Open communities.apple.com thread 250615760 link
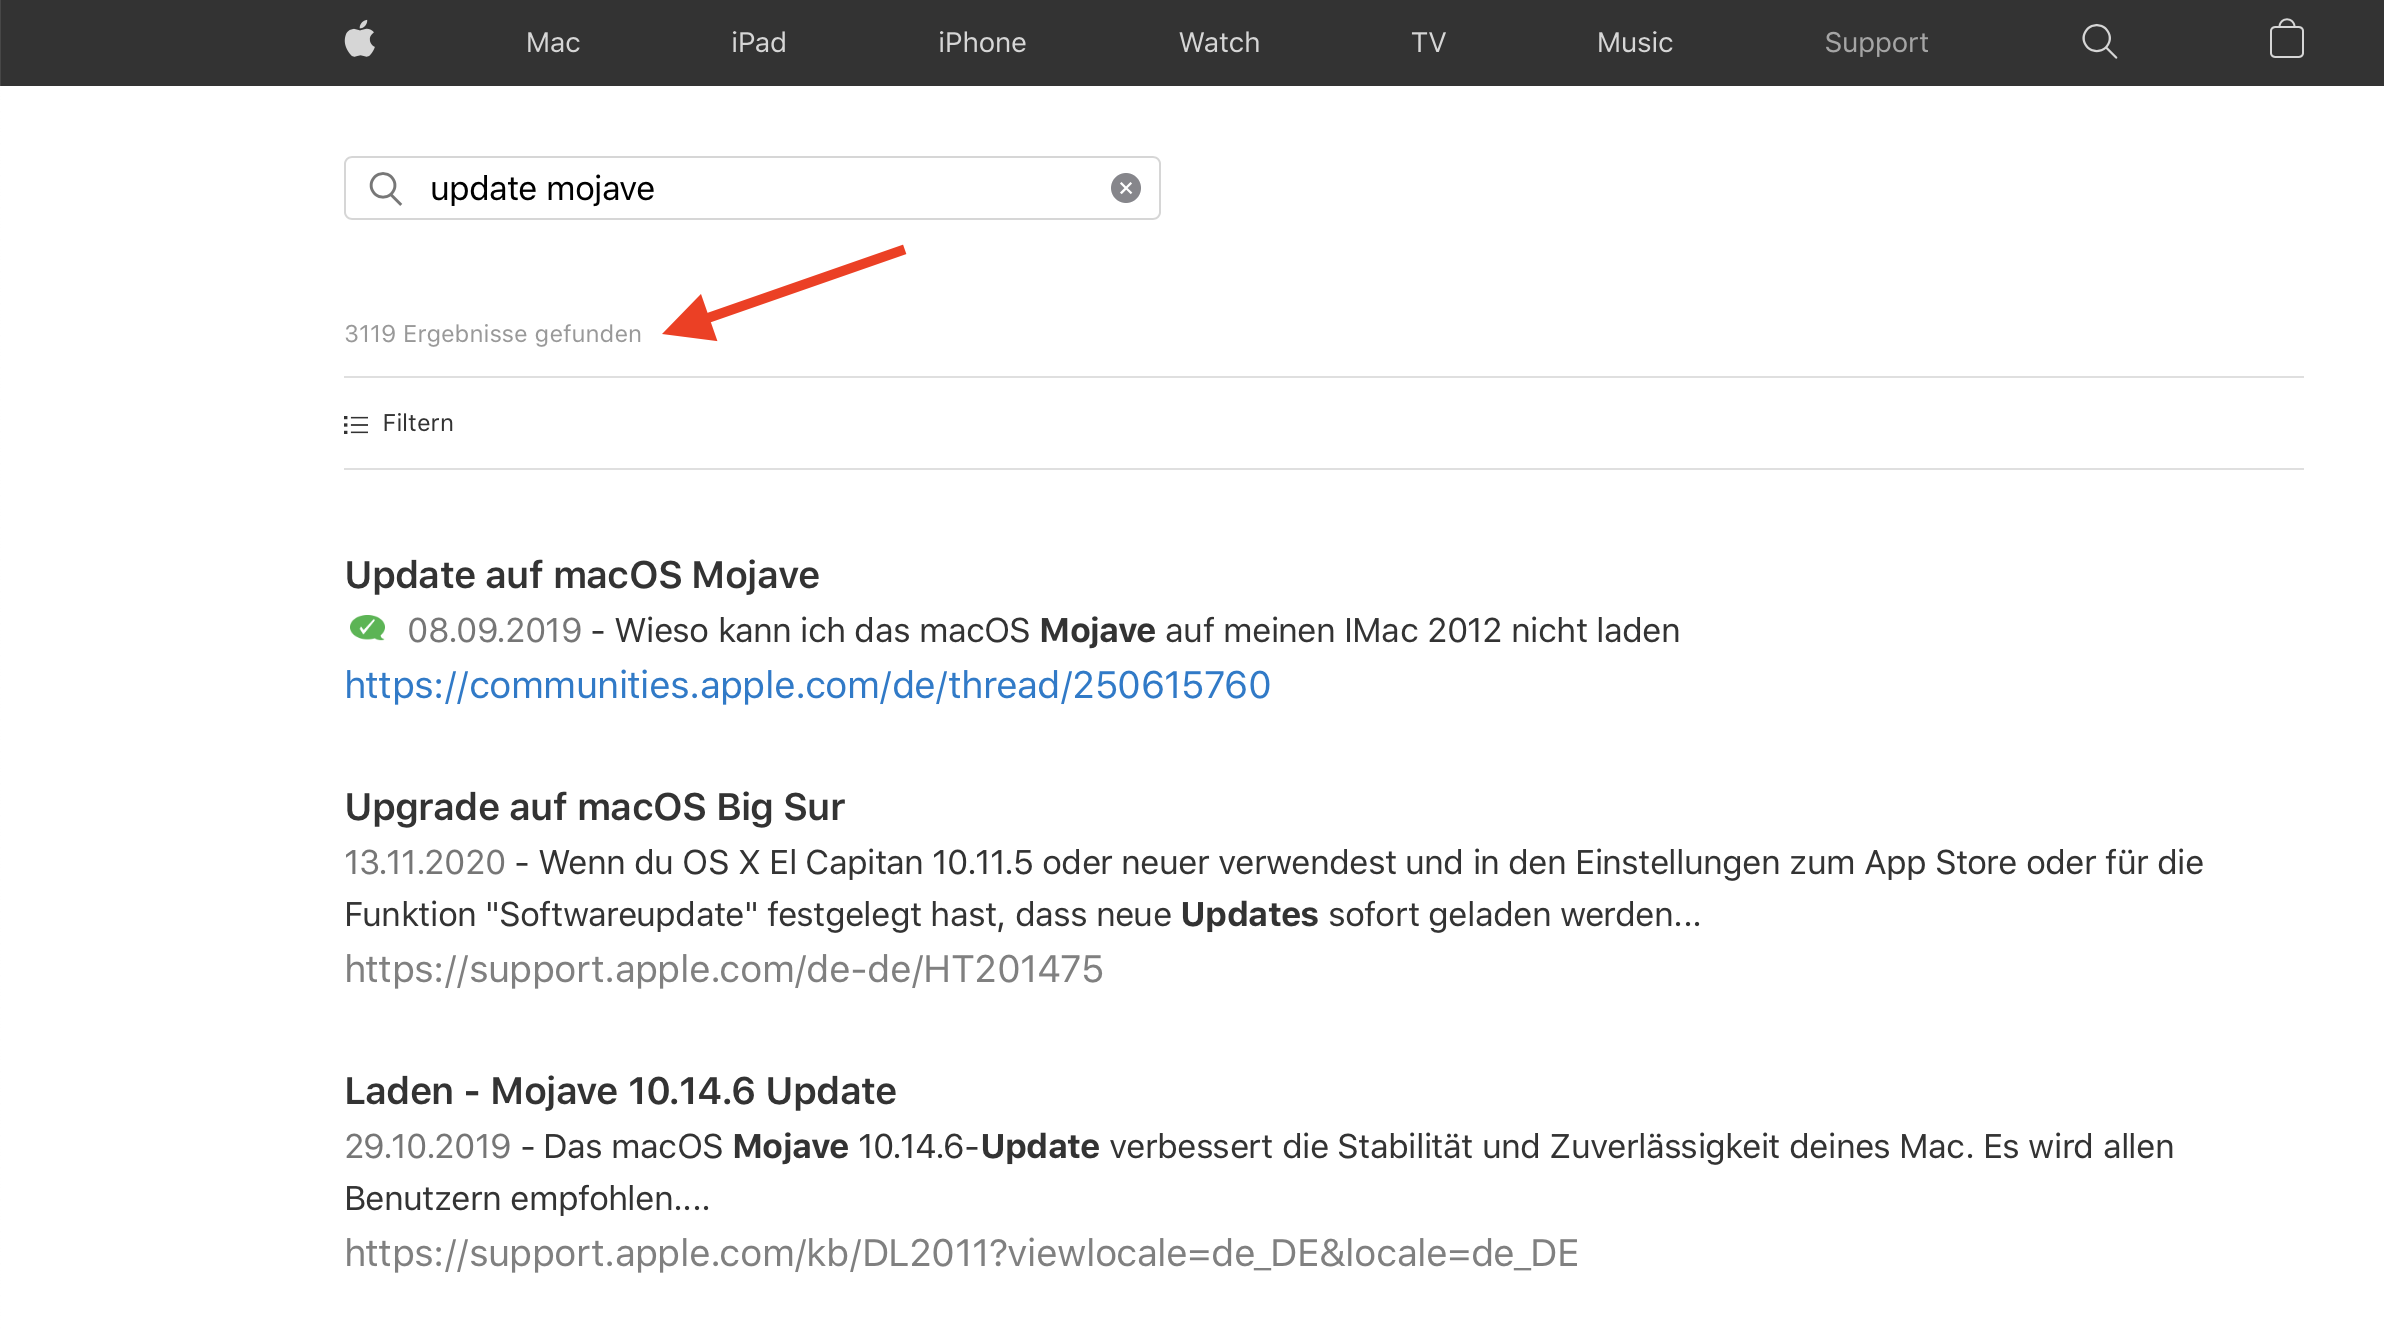2384x1332 pixels. 807,685
